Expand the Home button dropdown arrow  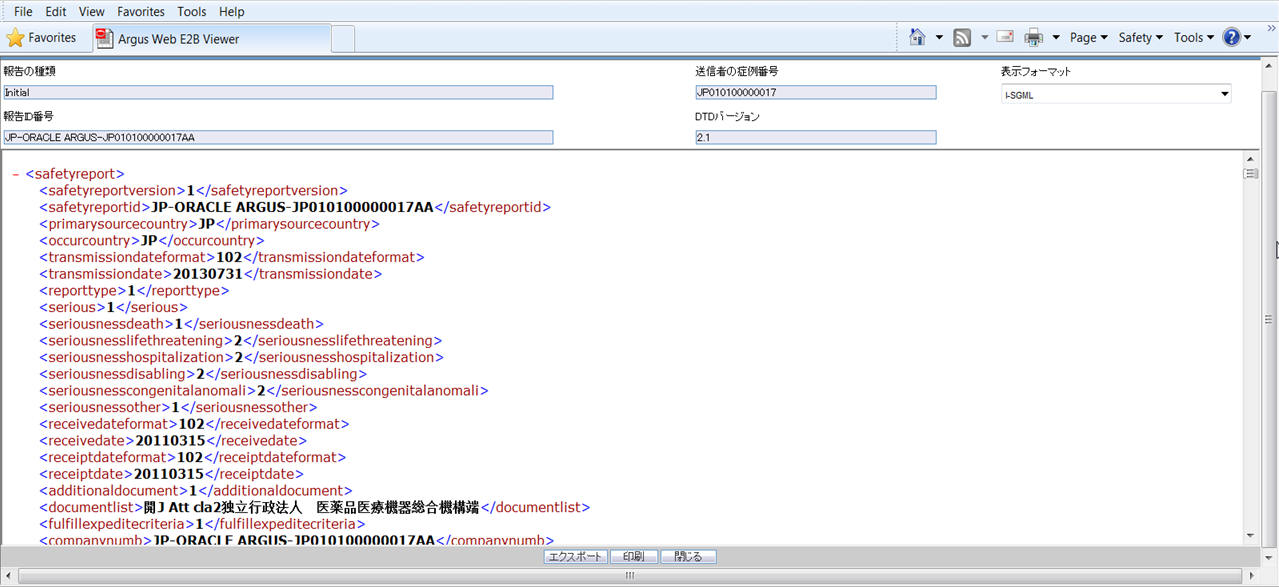point(939,38)
